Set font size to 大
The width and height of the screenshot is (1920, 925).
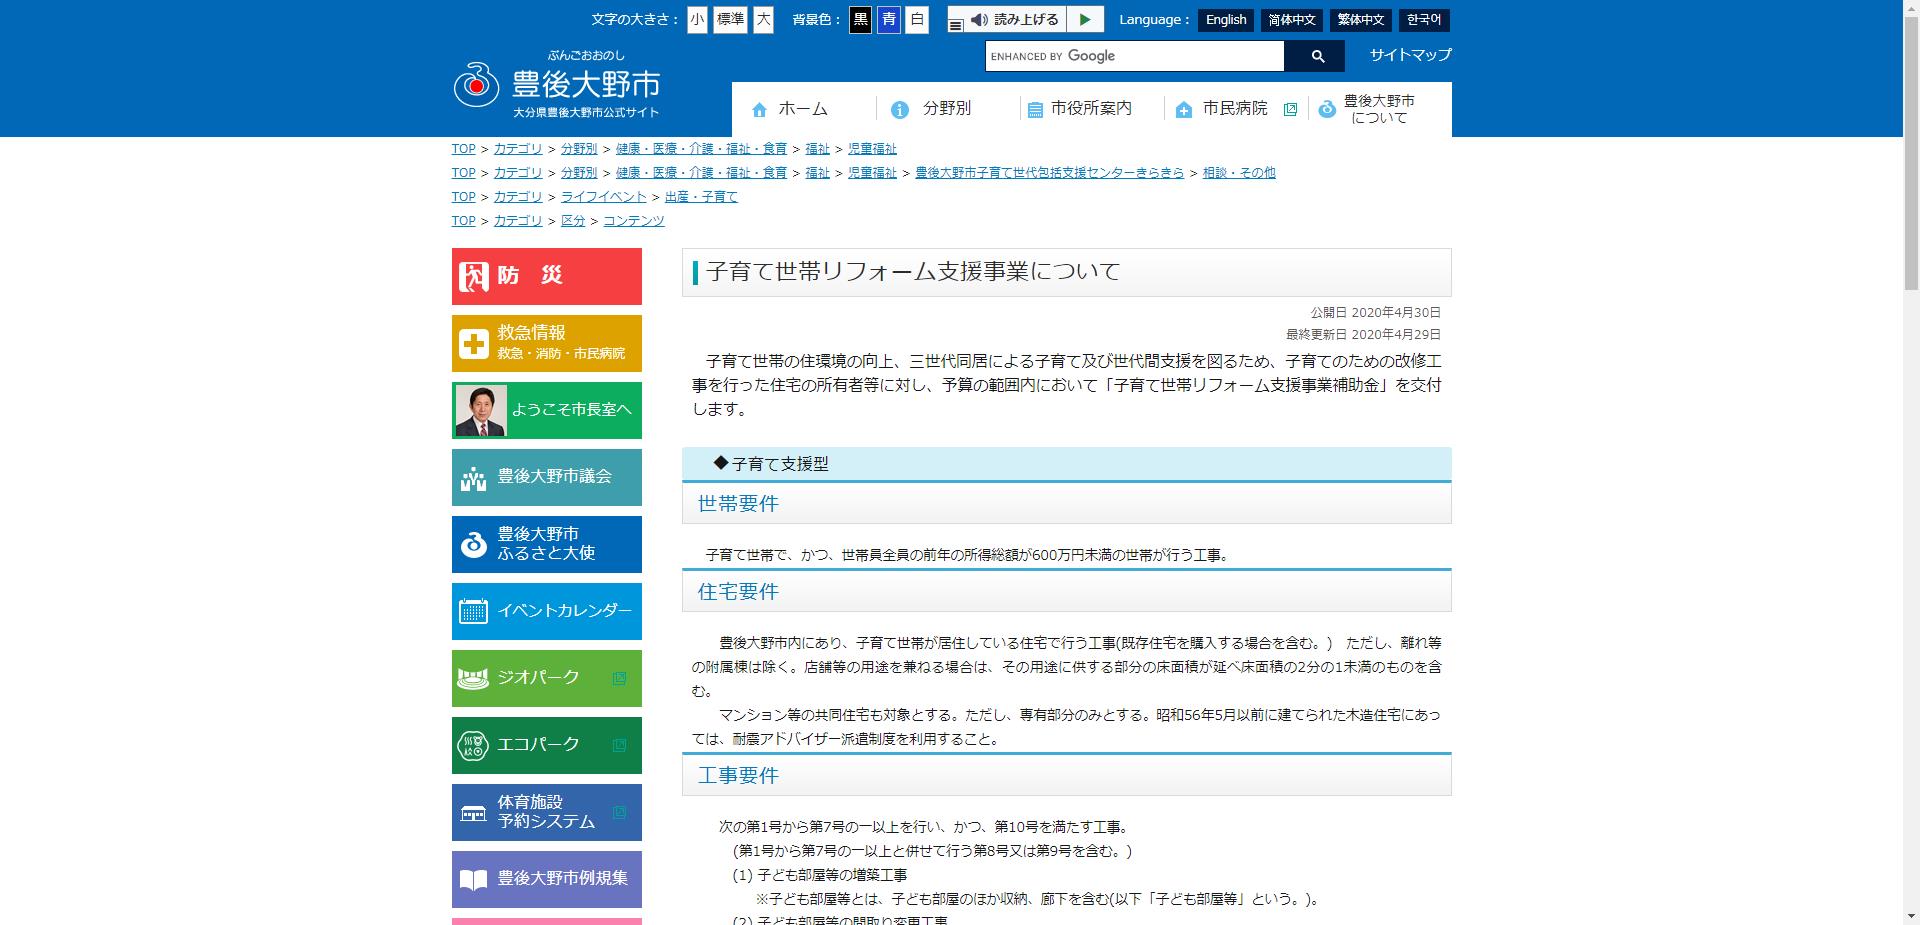pos(763,20)
